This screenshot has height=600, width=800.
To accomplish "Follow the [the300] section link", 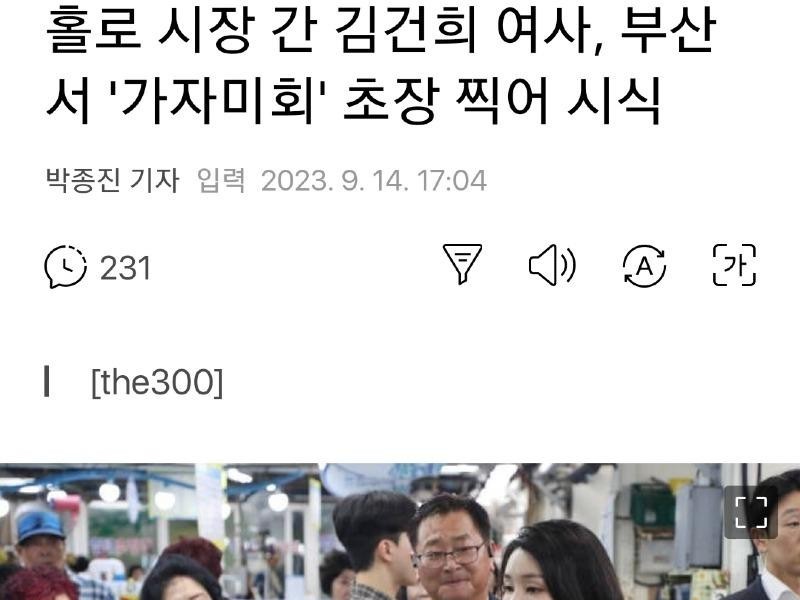I will tap(157, 382).
